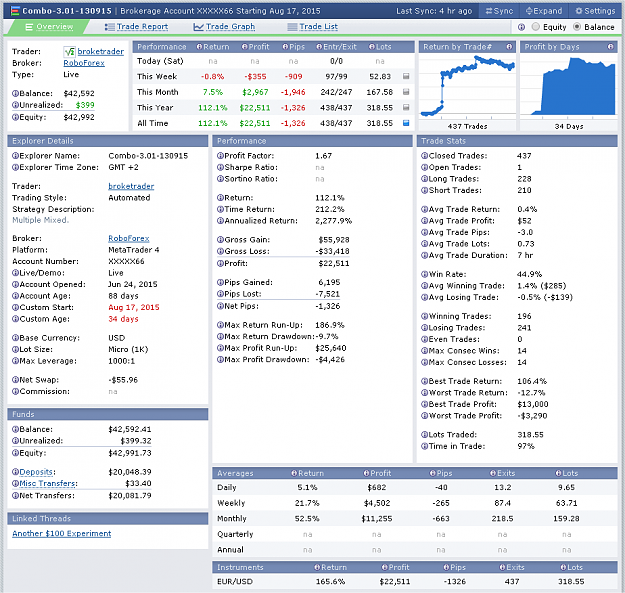Screen dimensions: 625x593
Task: Click info icon for Instruments Return column
Action: [317, 567]
